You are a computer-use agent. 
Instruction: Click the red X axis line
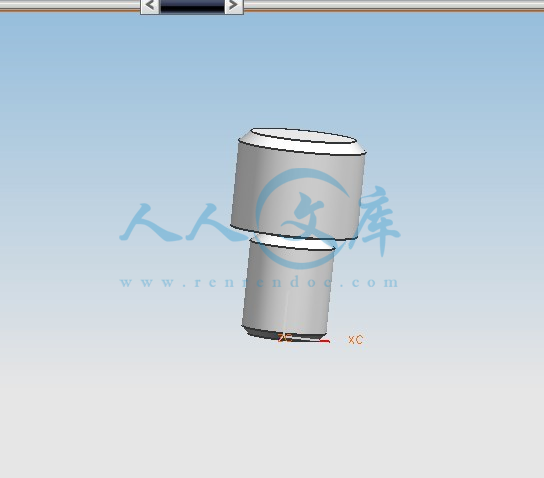(x=324, y=342)
